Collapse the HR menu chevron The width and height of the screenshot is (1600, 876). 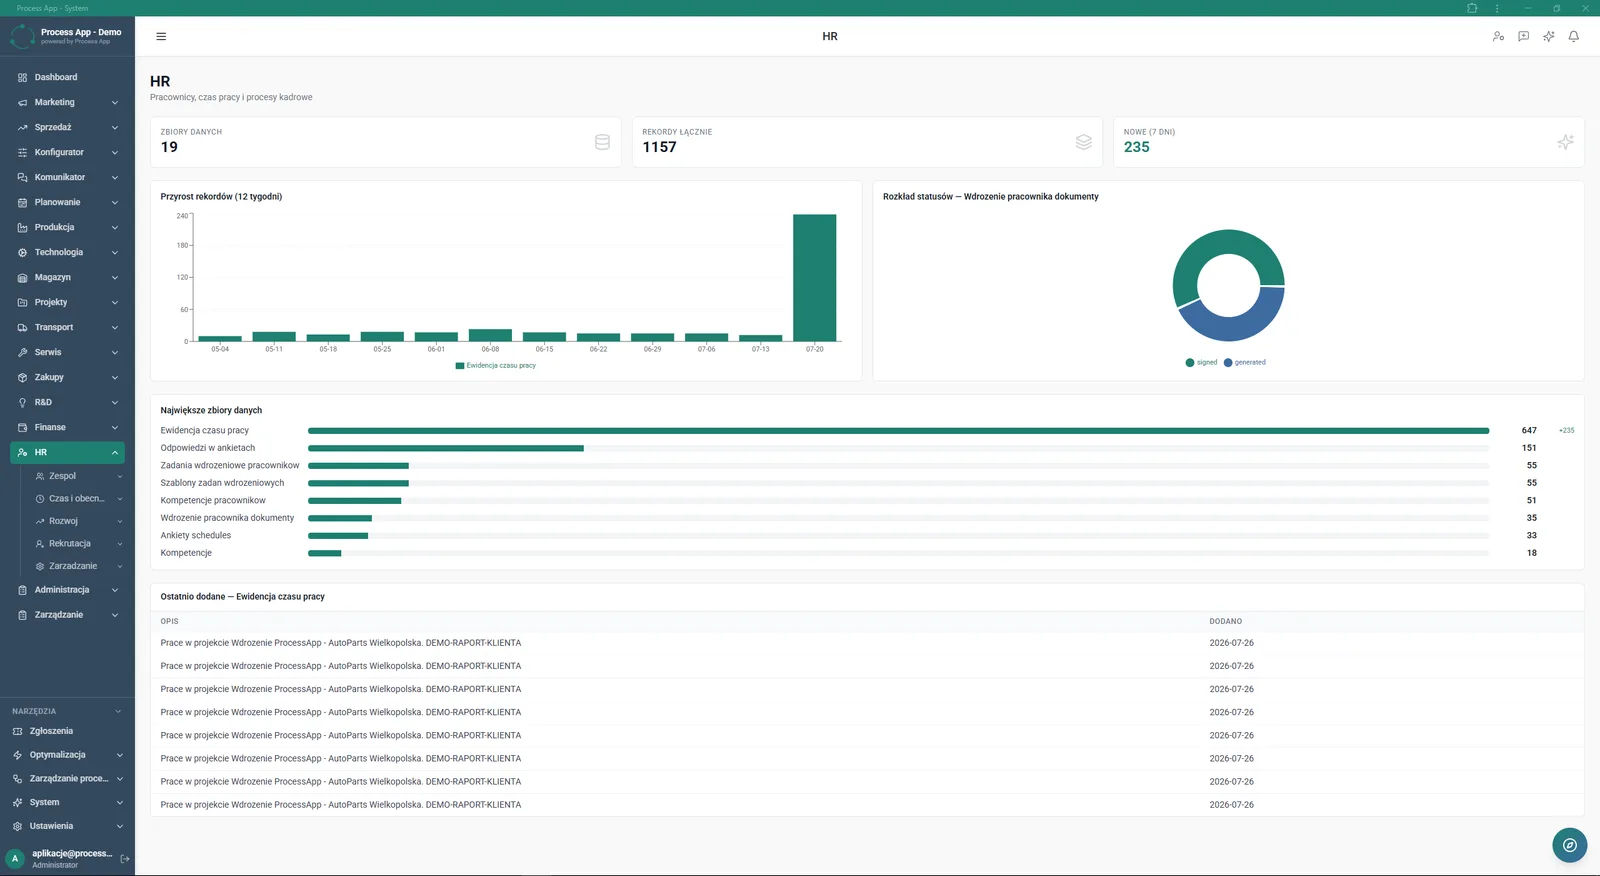click(115, 452)
